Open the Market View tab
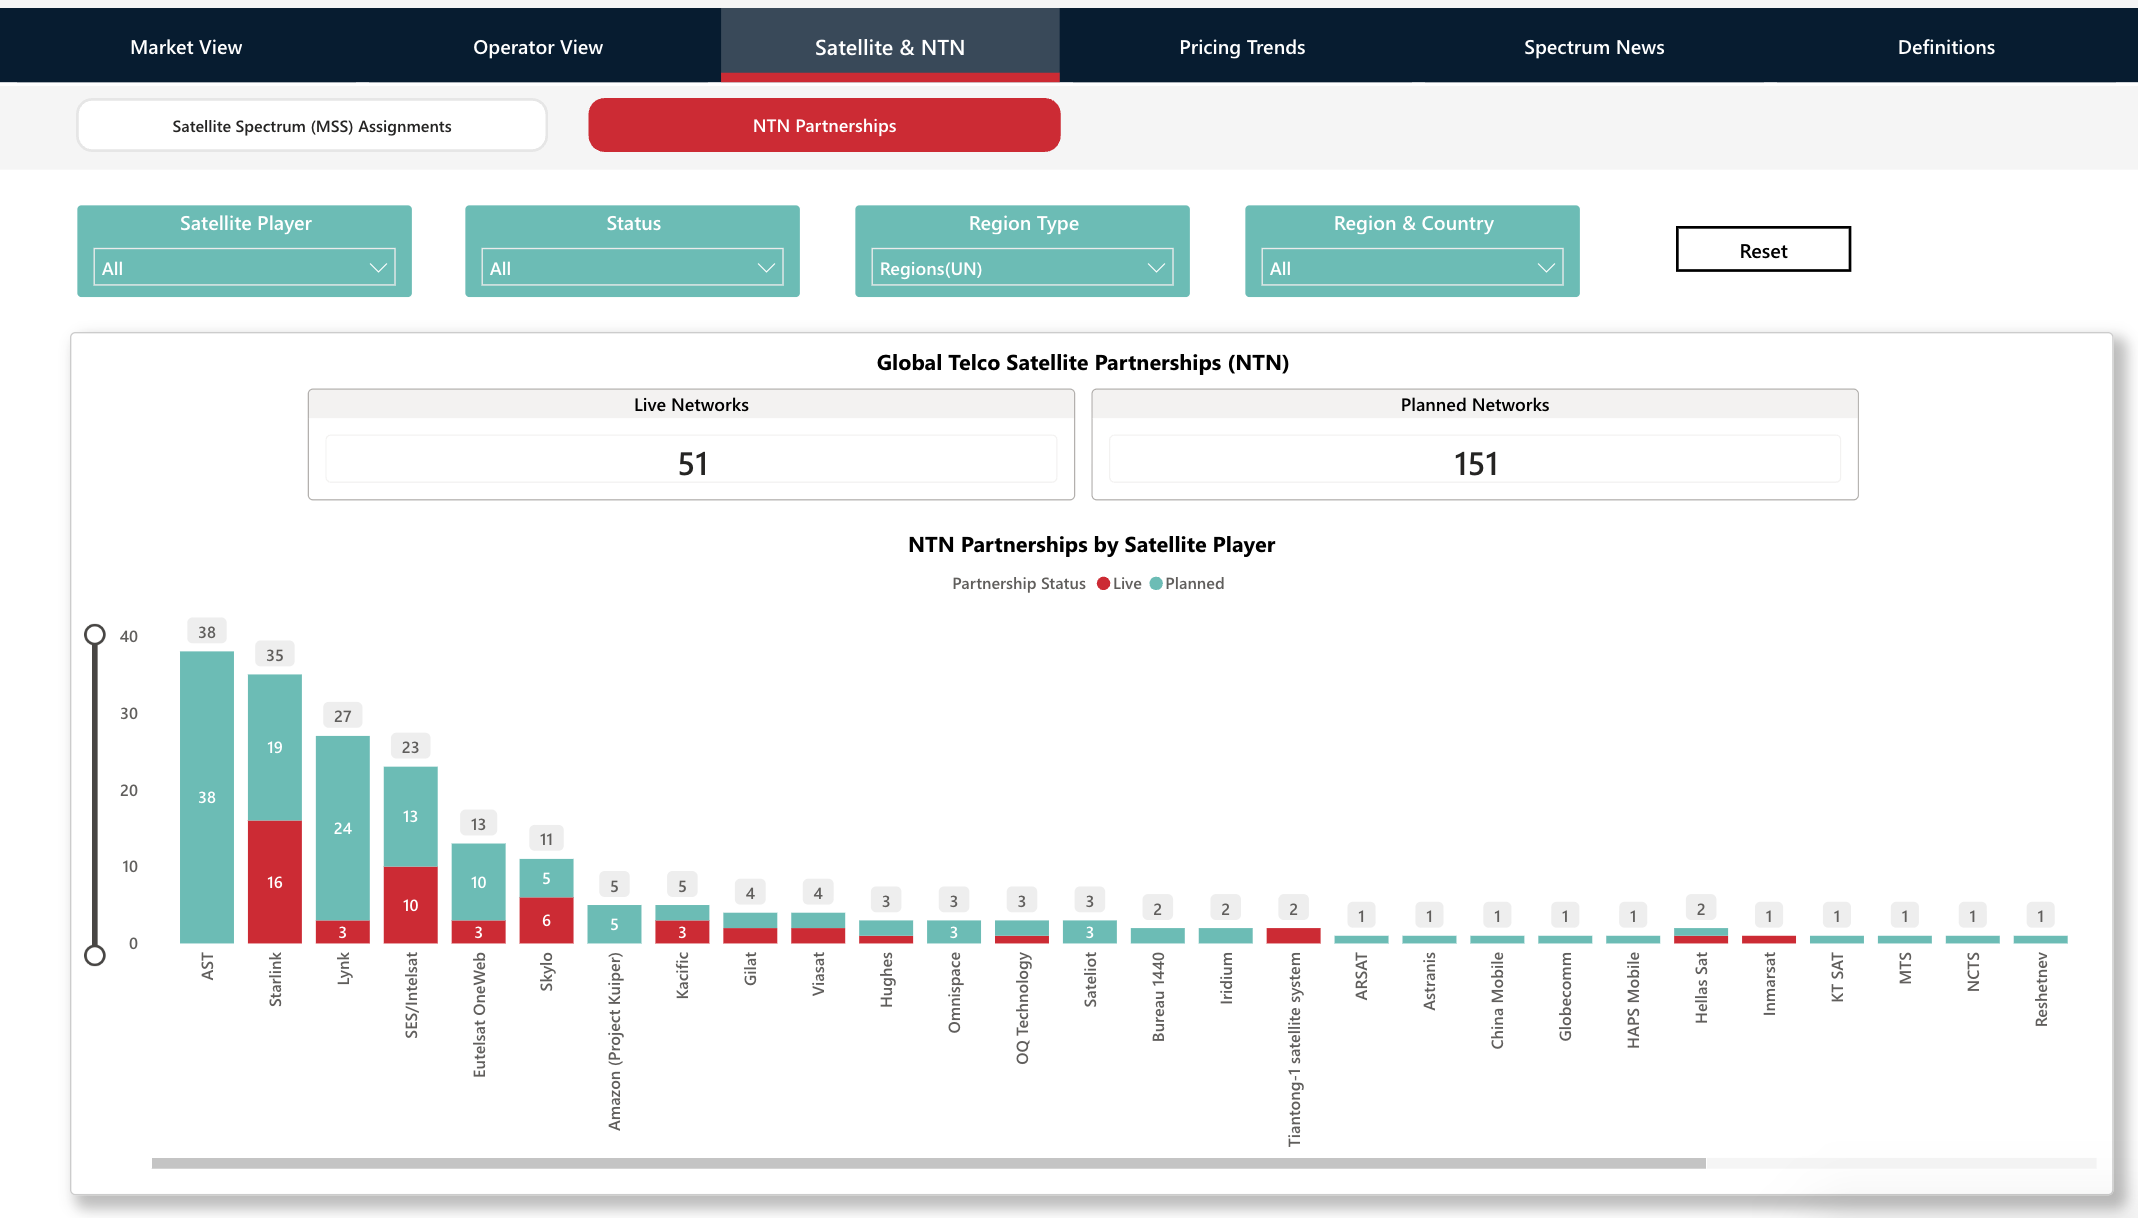This screenshot has width=2138, height=1218. [x=186, y=47]
